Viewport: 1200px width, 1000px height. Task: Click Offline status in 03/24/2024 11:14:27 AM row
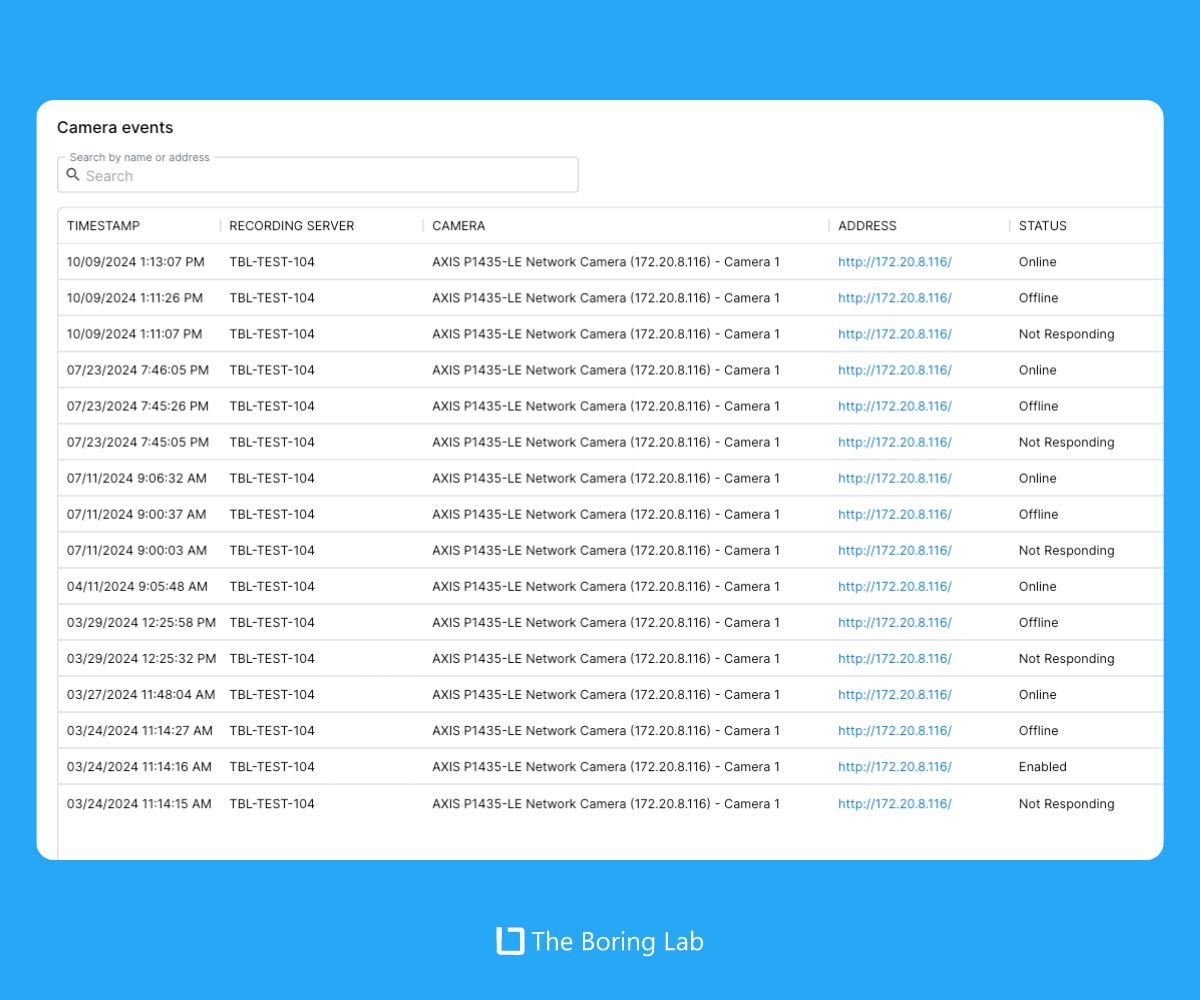1039,731
